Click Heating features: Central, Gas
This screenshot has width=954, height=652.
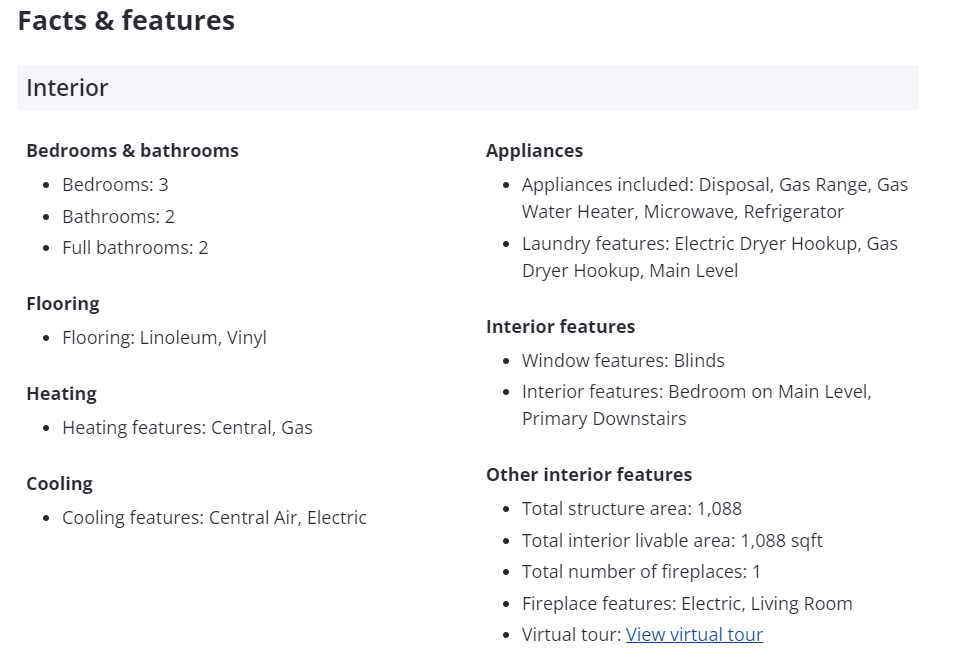point(187,428)
